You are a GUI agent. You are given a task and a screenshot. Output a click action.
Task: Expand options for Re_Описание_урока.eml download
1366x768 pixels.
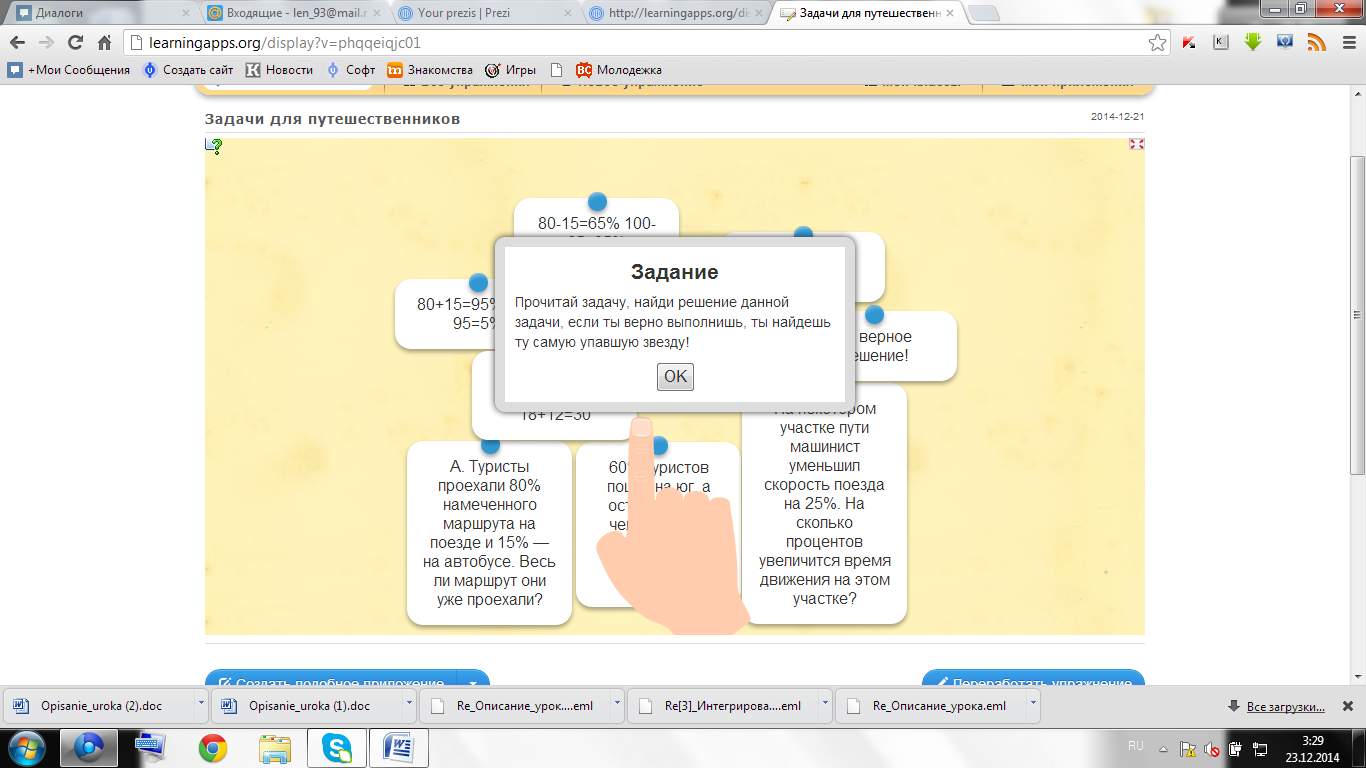click(x=1033, y=705)
